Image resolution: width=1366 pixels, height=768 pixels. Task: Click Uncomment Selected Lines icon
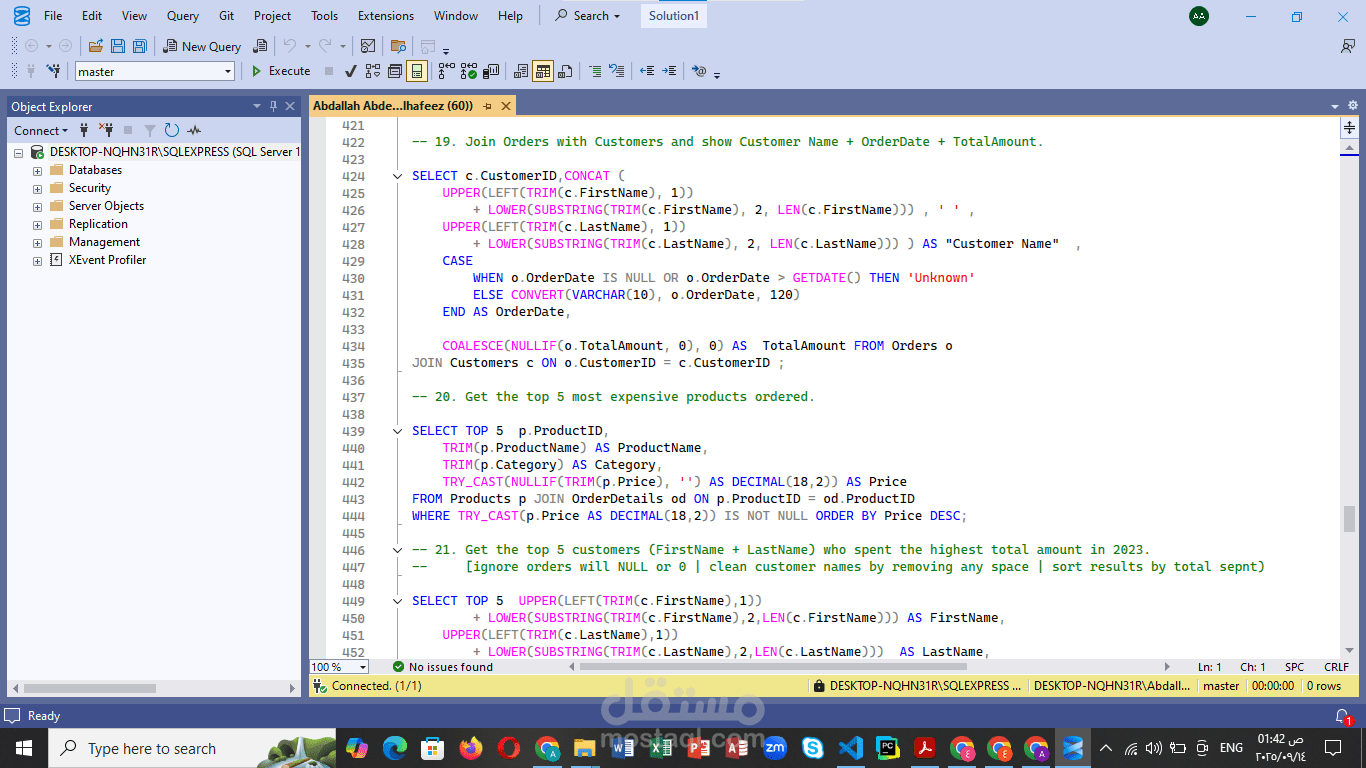pos(617,71)
